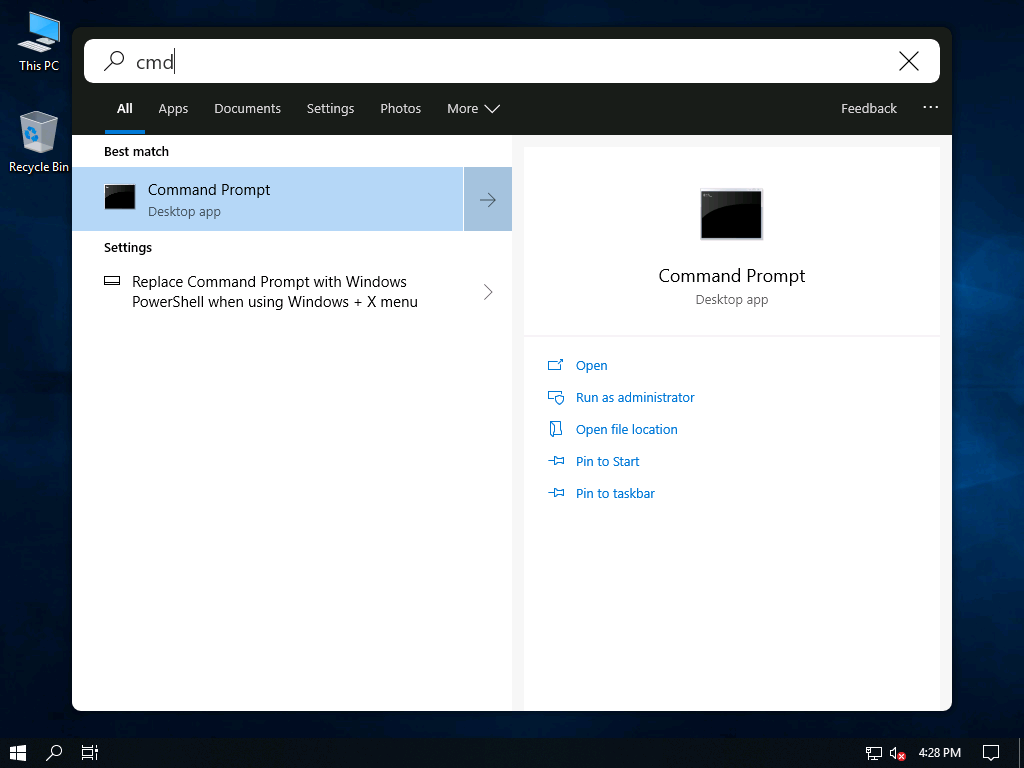Select Pin to taskbar
Screen dimensions: 1024x768
(615, 494)
